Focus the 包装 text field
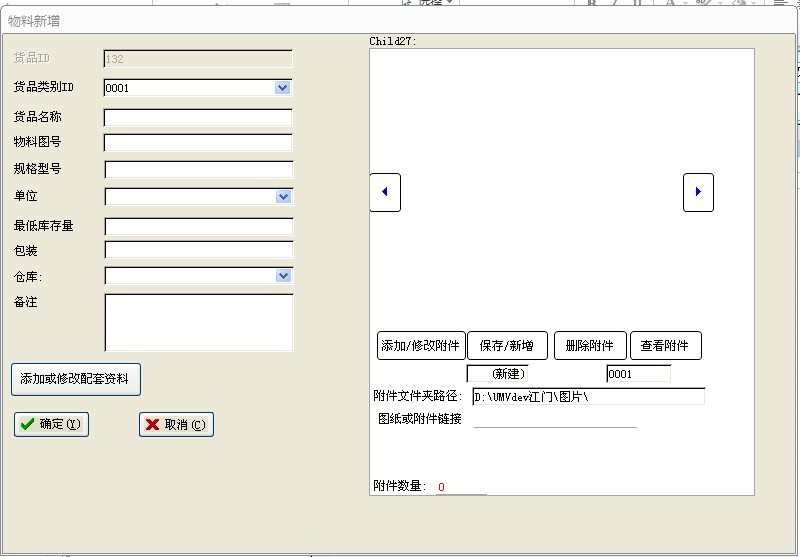The image size is (800, 557). 199,250
